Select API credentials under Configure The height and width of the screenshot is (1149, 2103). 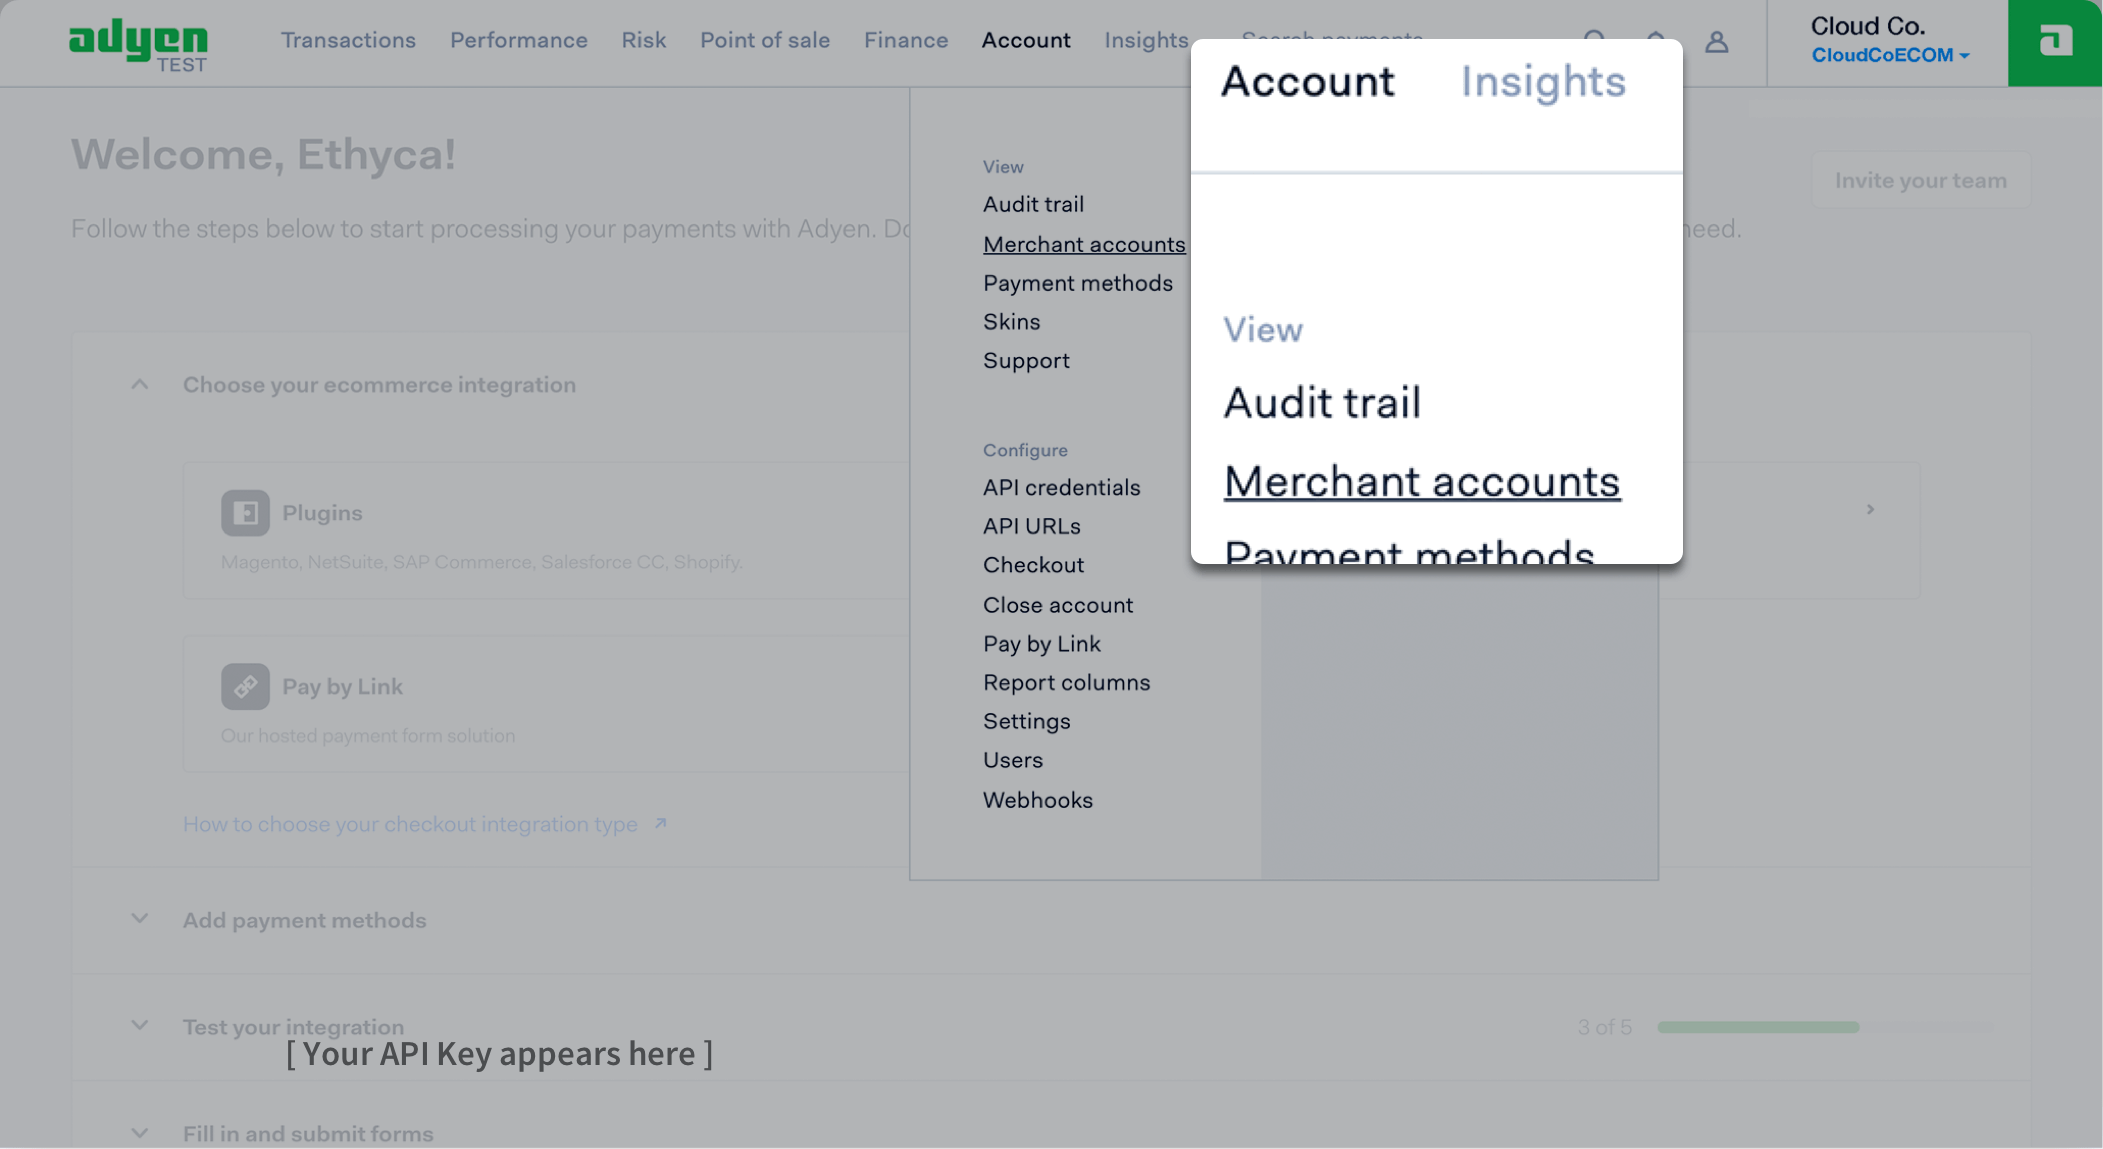coord(1061,487)
